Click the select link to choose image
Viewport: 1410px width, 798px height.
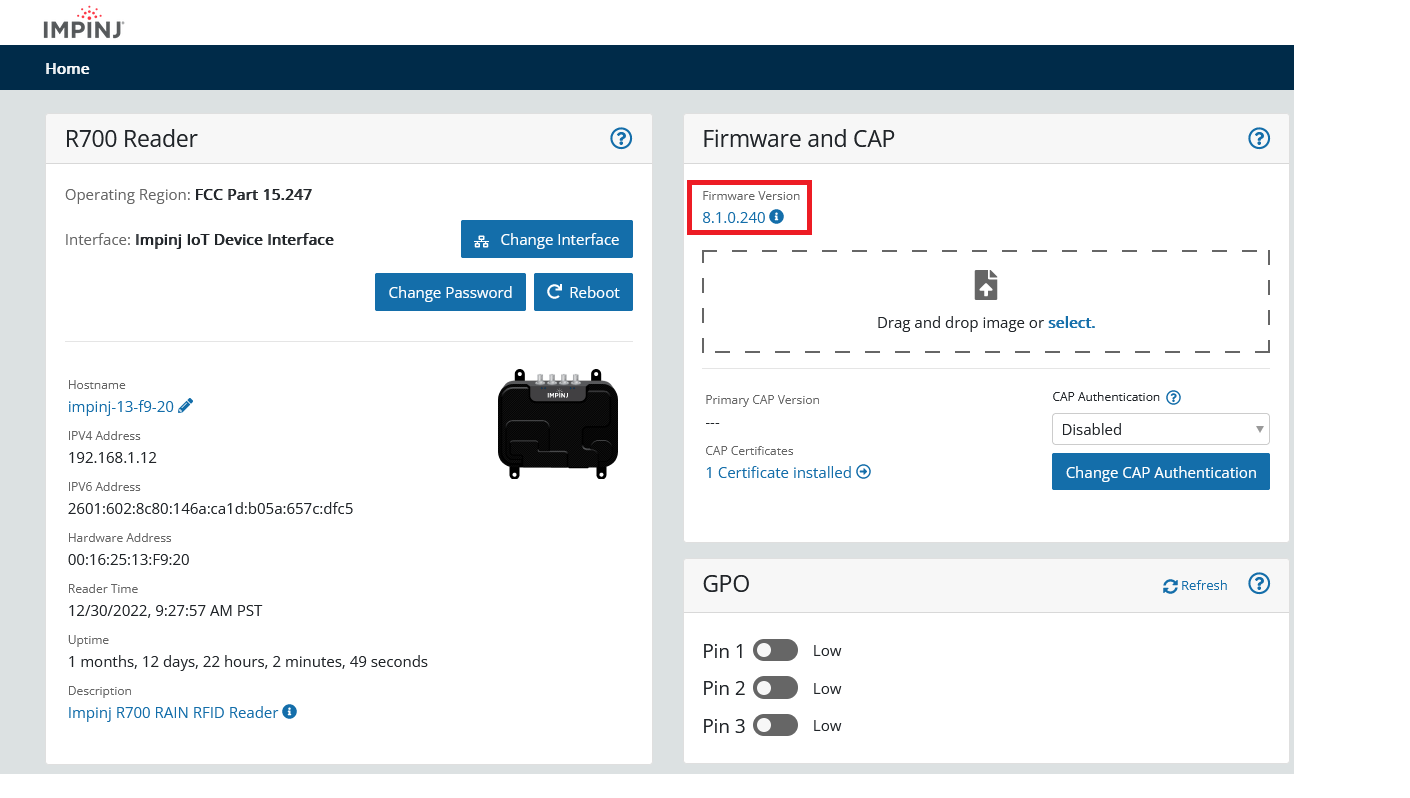1071,322
